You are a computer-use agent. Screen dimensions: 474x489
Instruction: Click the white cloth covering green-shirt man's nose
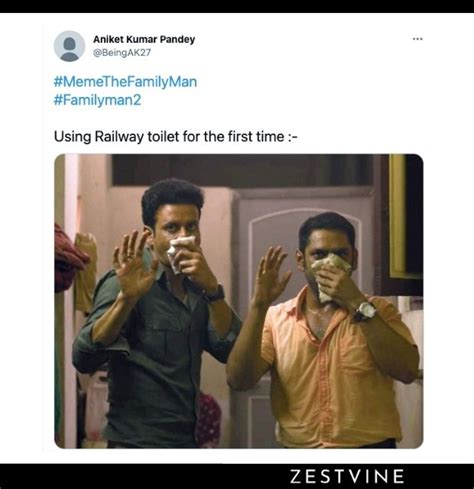pyautogui.click(x=180, y=252)
